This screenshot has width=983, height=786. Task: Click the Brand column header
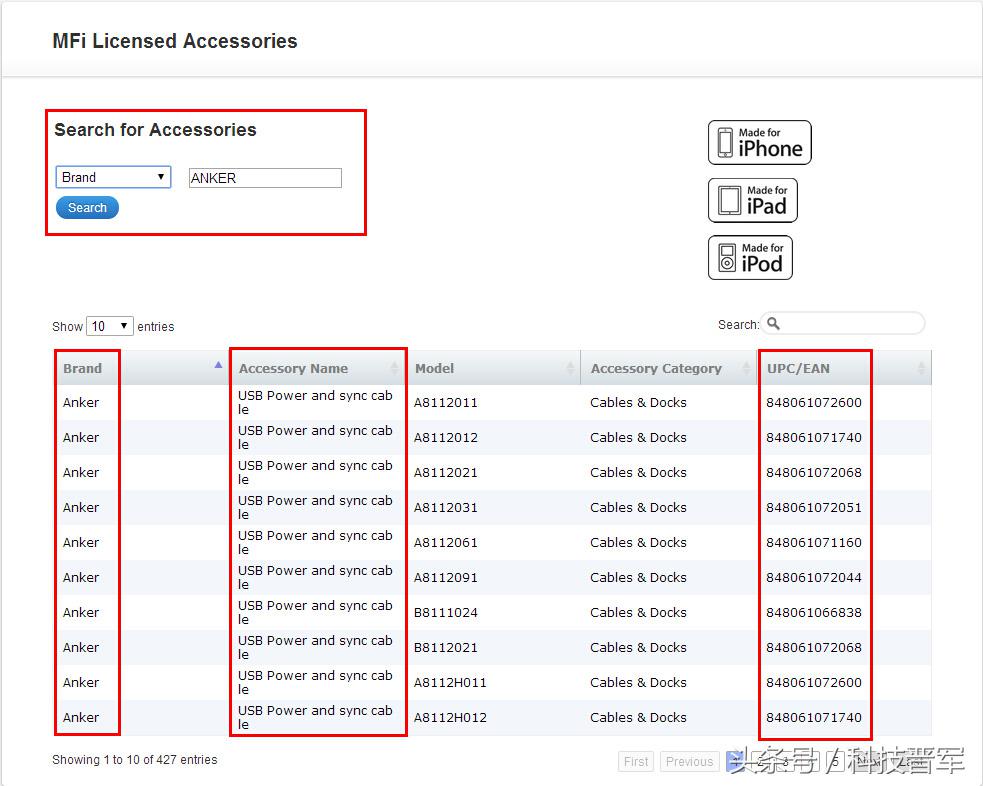coord(141,368)
